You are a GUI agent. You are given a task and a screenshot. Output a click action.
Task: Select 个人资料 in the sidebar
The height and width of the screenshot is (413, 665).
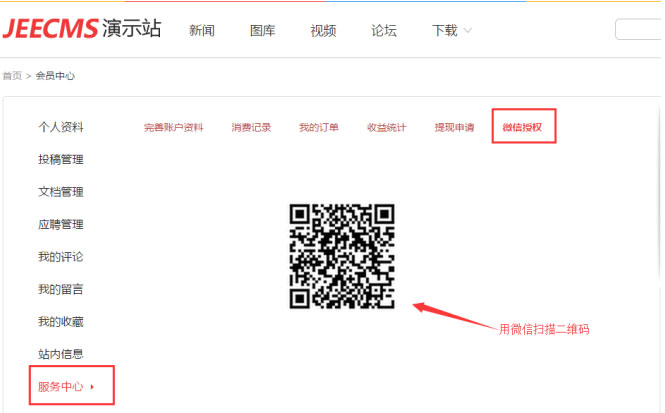61,127
